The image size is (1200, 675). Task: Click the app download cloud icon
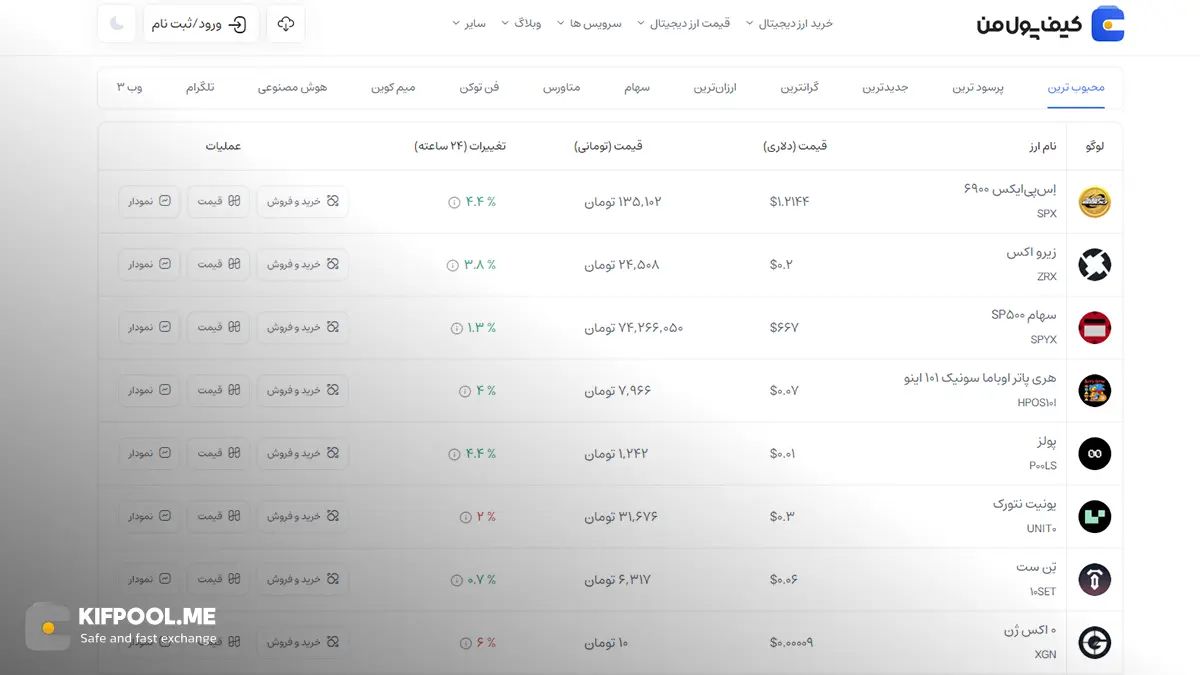pyautogui.click(x=286, y=23)
